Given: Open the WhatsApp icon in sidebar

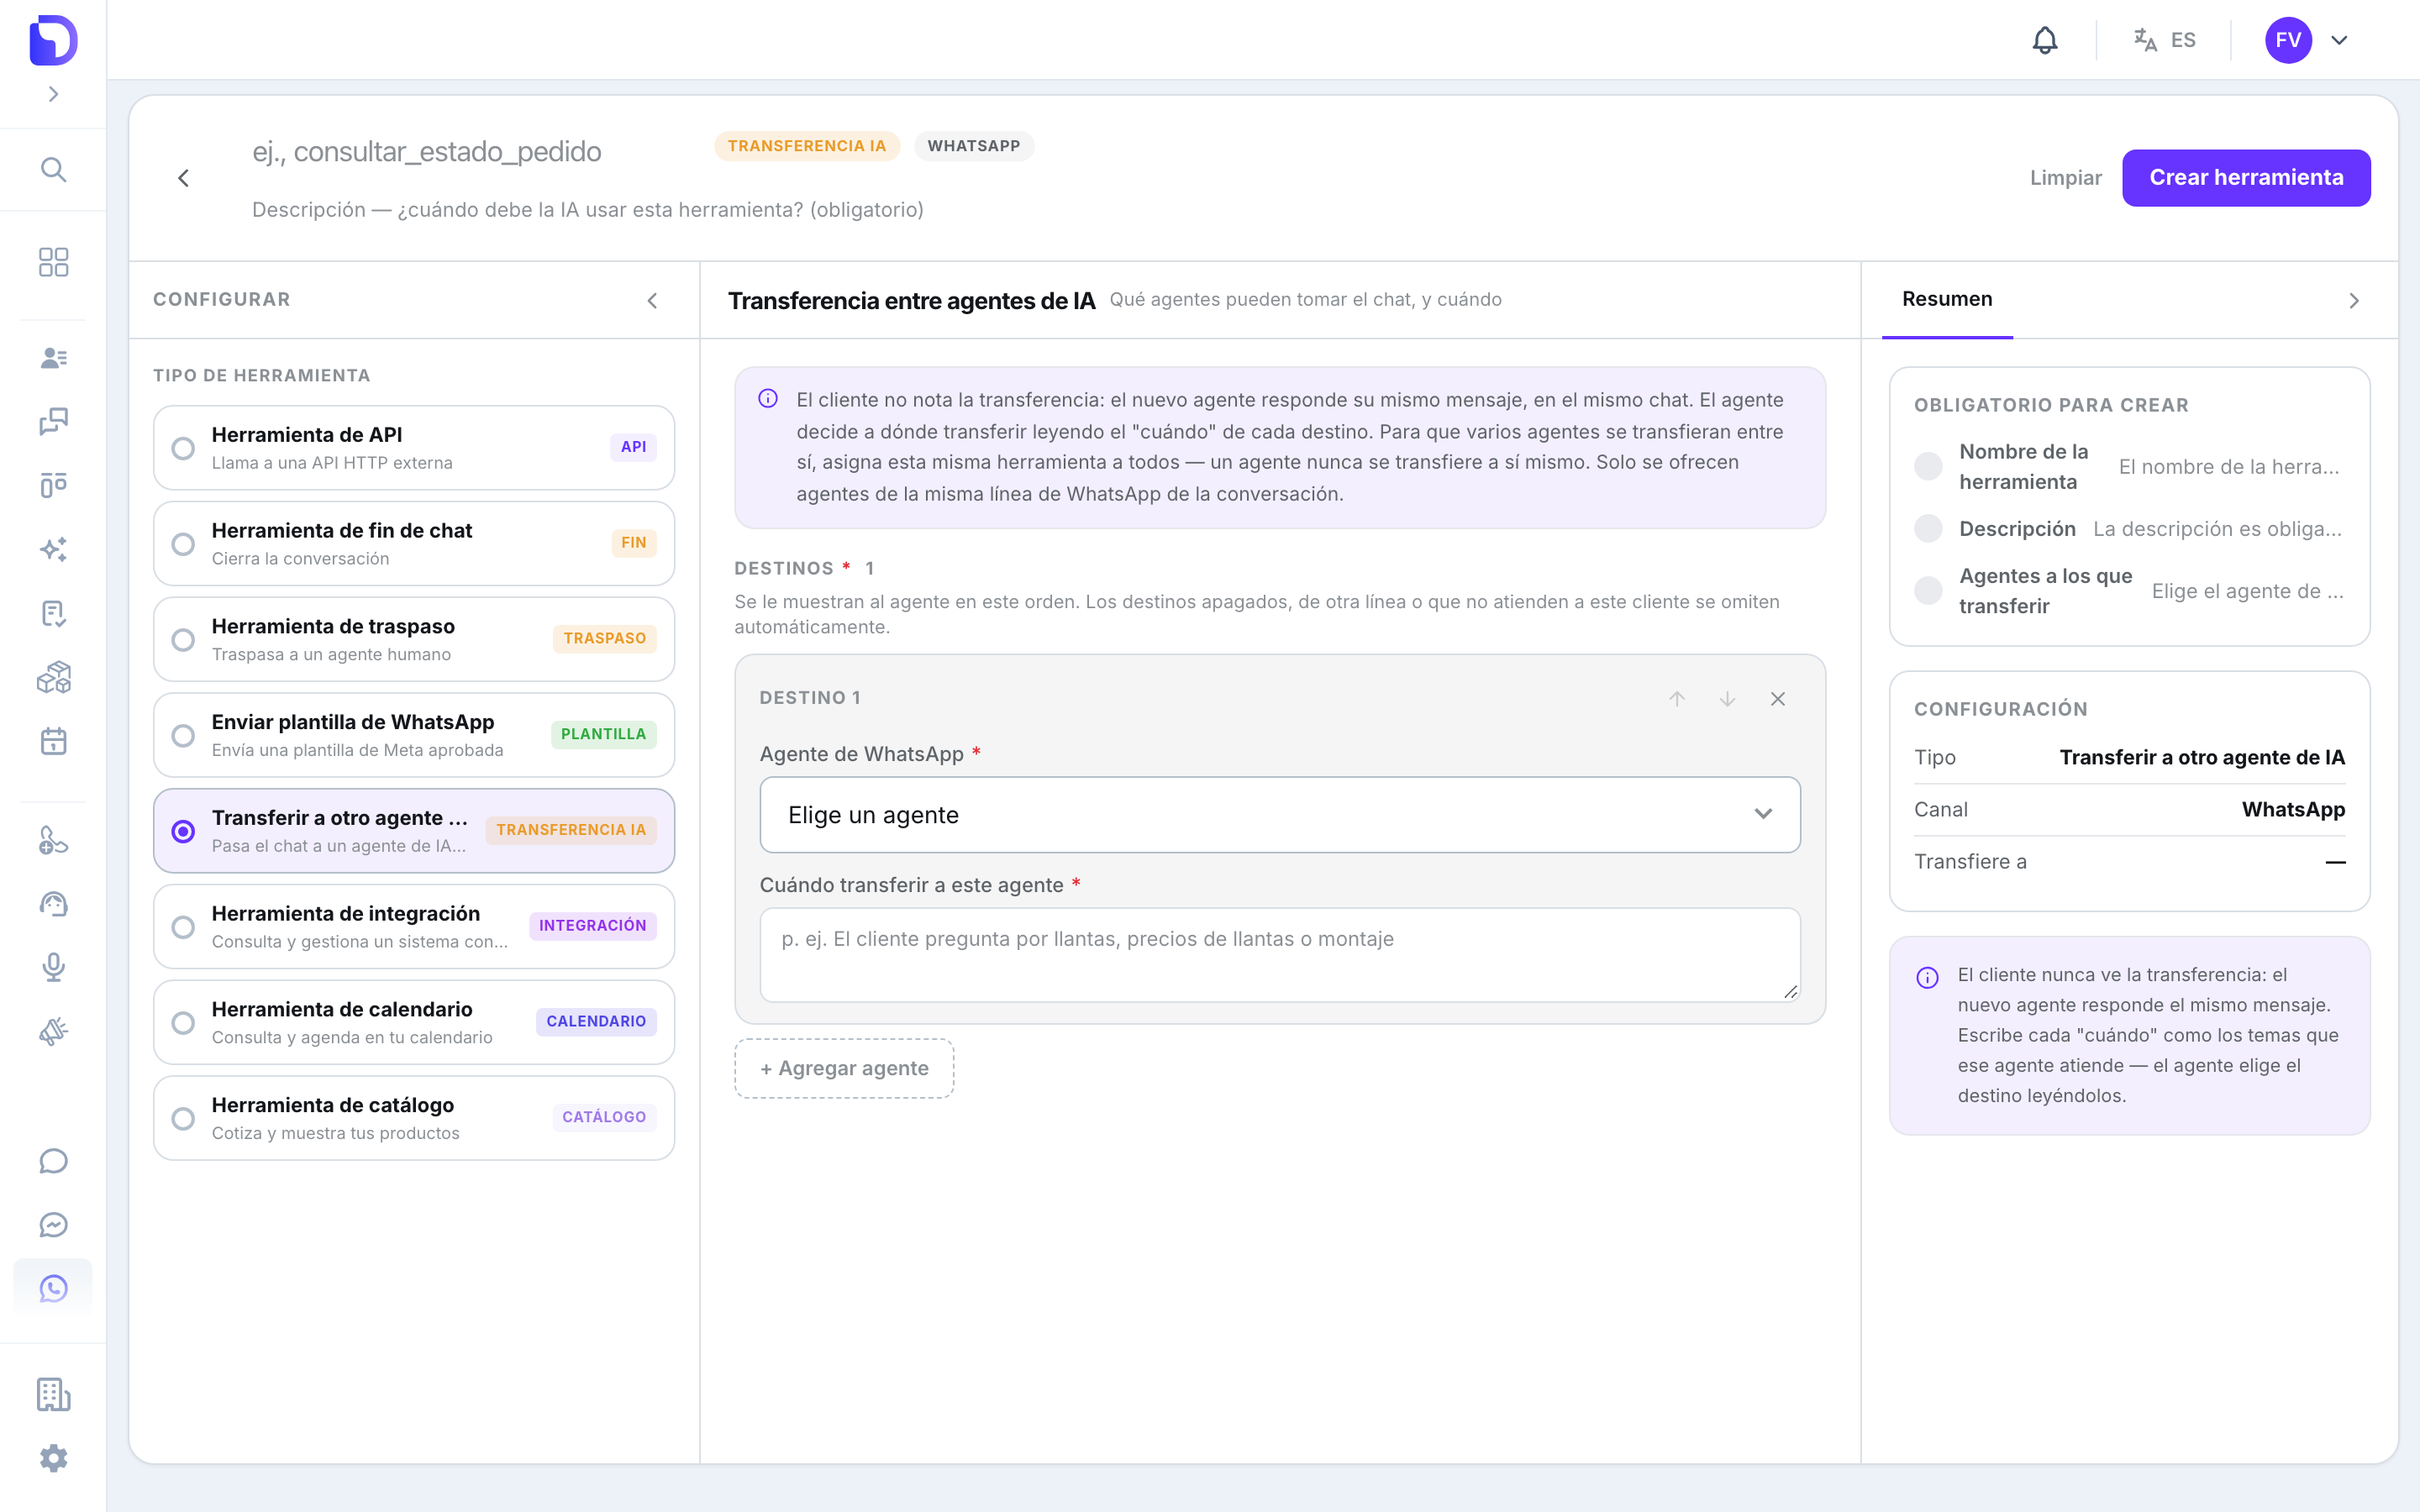Looking at the screenshot, I should click(x=53, y=1288).
